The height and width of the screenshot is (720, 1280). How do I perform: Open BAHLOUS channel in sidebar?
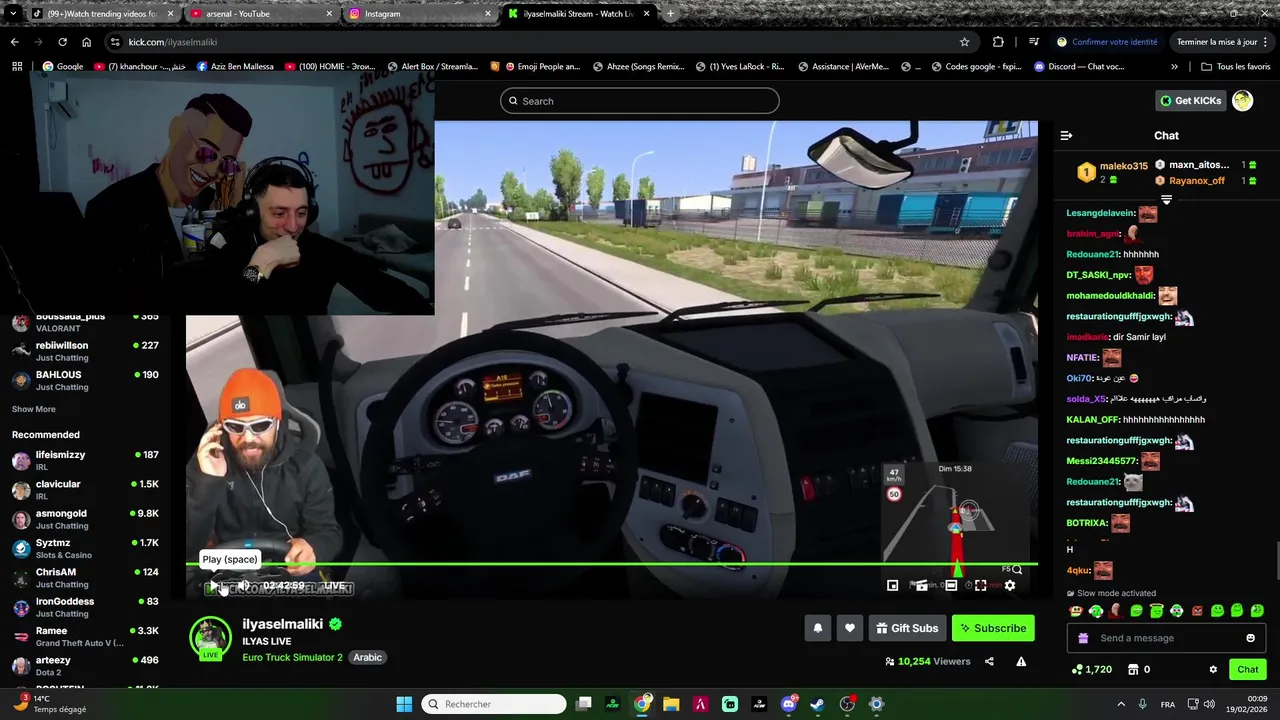pos(85,380)
